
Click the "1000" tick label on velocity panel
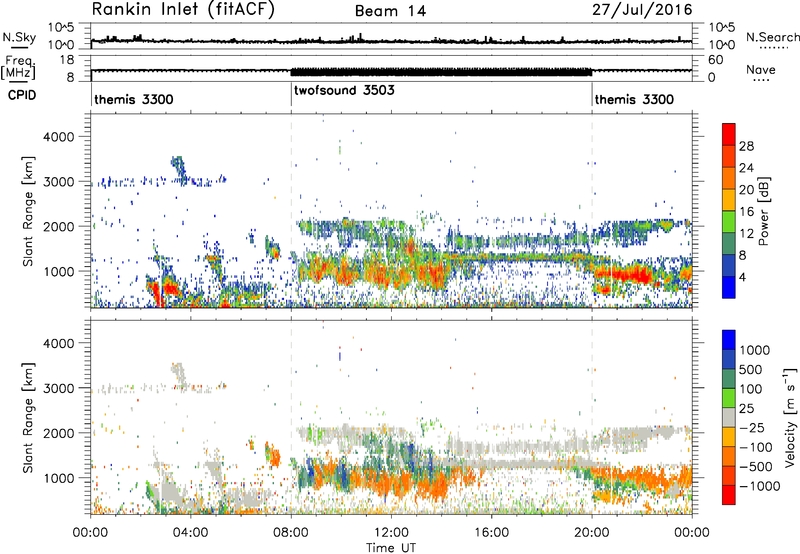[x=58, y=478]
